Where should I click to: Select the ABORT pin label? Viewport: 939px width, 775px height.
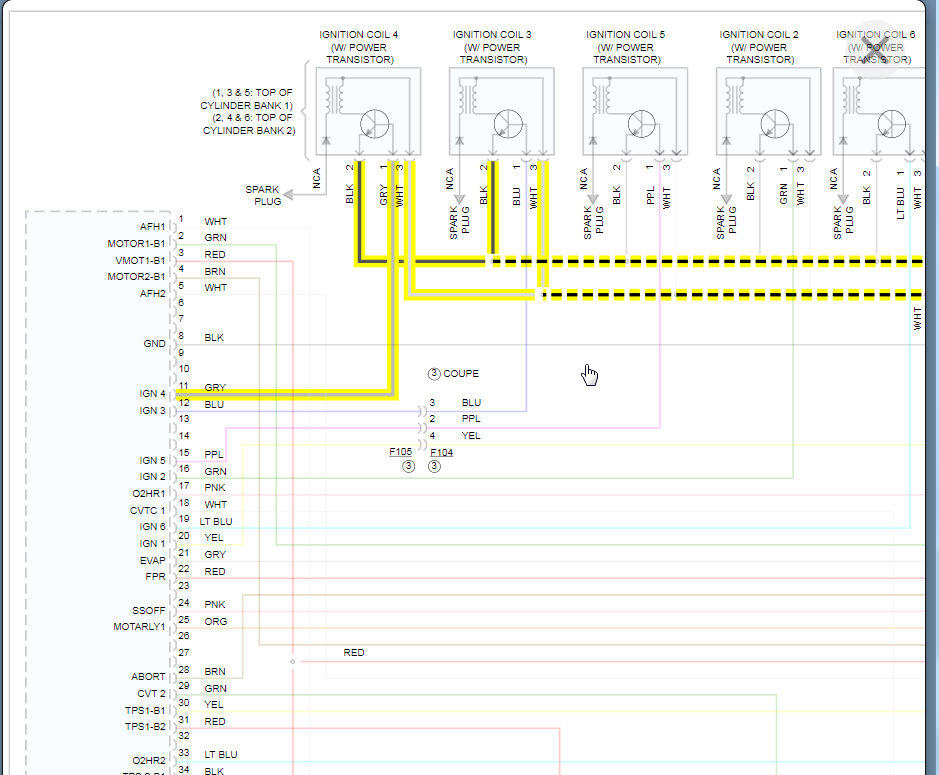point(148,676)
